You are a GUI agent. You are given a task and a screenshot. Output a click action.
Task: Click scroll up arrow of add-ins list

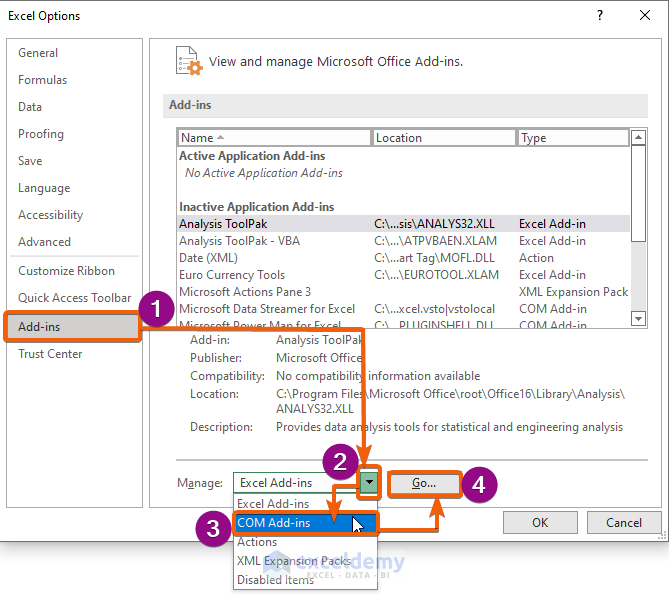[x=638, y=137]
